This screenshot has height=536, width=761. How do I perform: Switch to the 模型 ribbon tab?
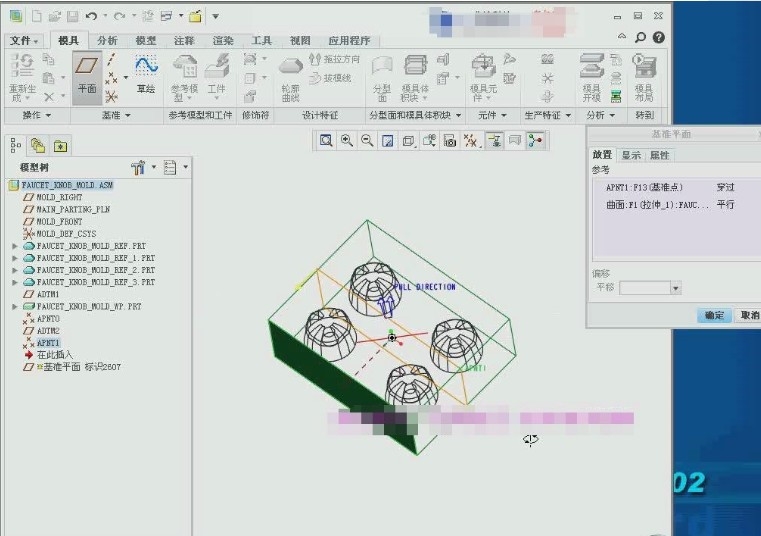tap(146, 40)
